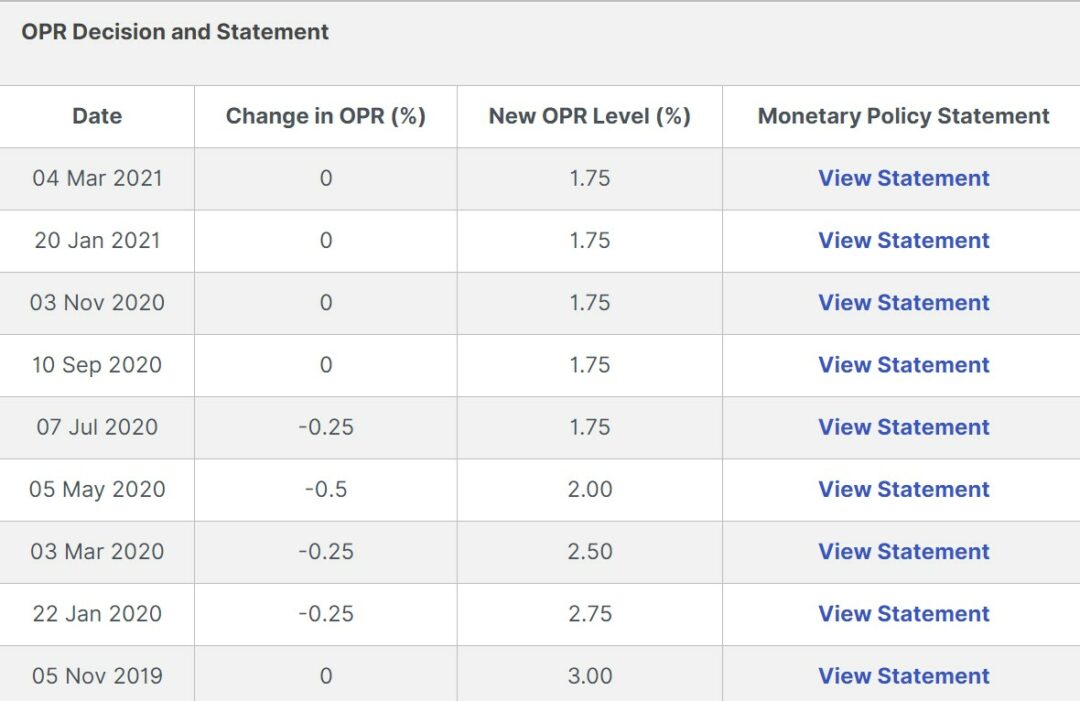This screenshot has width=1080, height=701.
Task: Click View Statement for 07 Jul 2020
Action: pos(903,427)
